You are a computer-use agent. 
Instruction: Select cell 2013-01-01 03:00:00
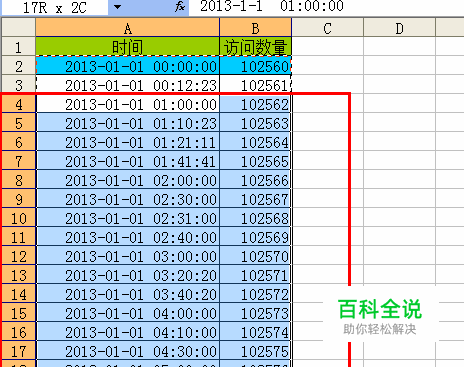point(128,256)
